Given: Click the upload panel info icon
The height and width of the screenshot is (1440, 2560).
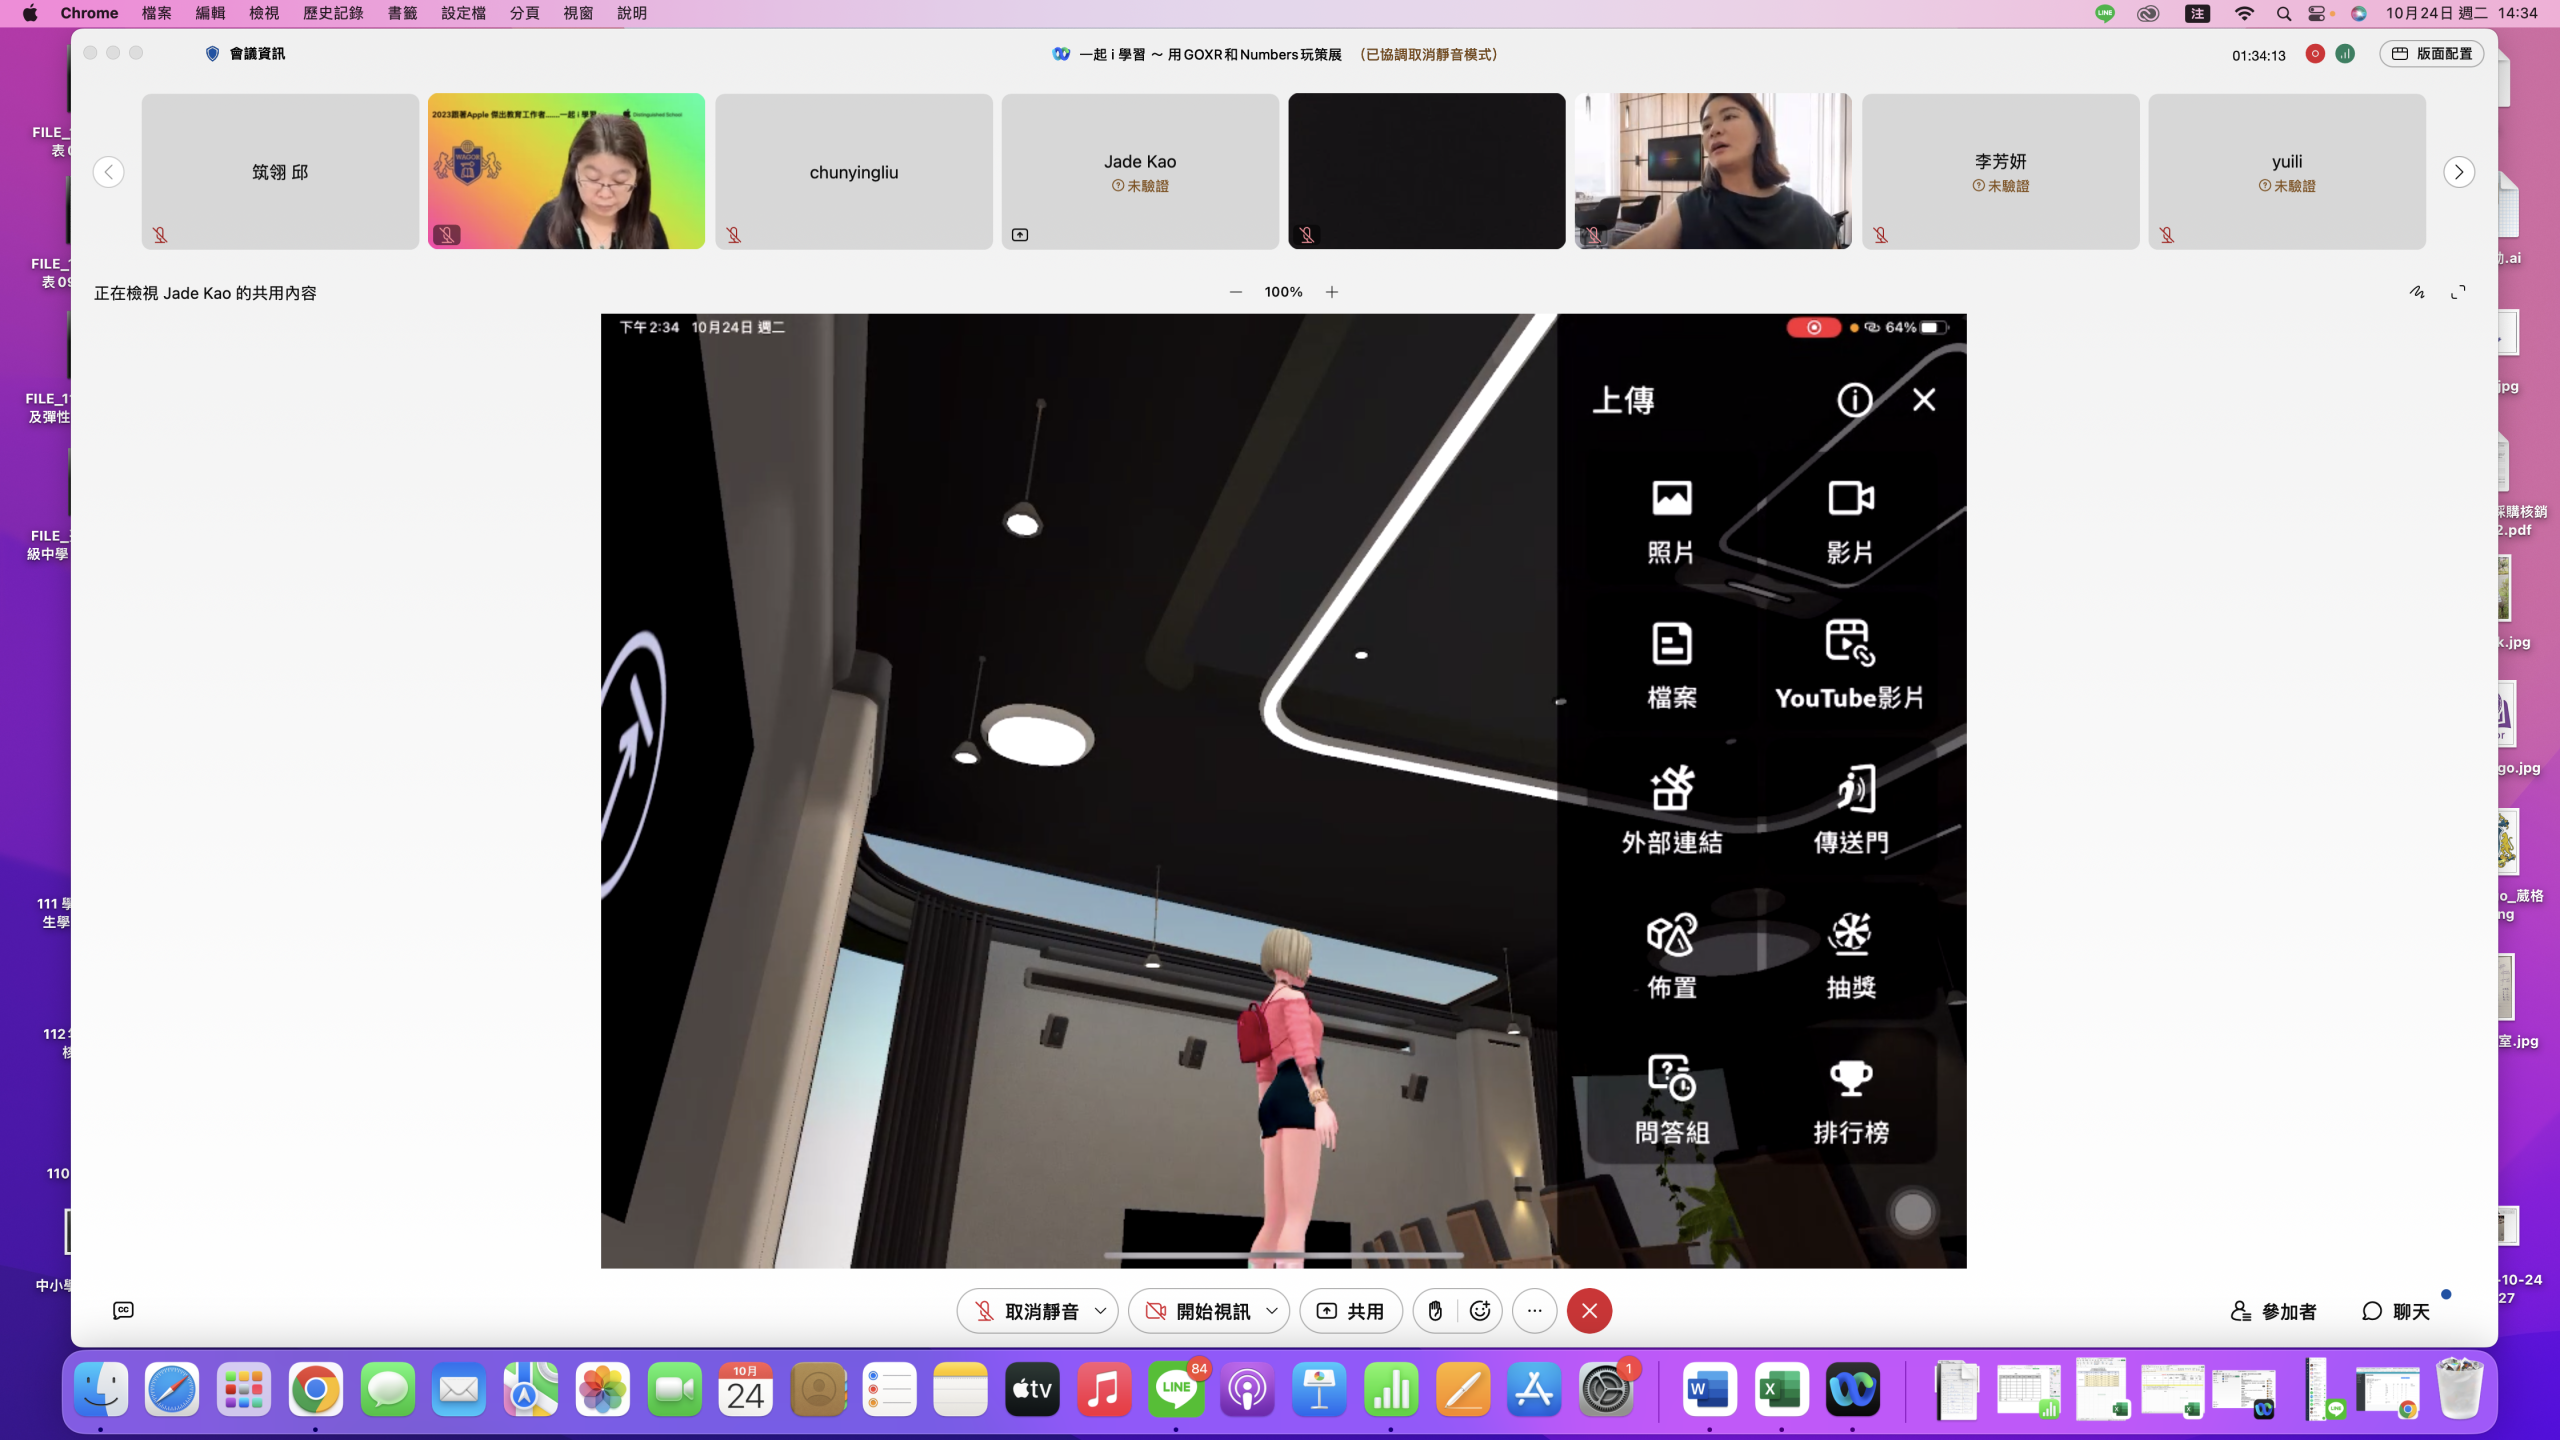Looking at the screenshot, I should 1854,400.
